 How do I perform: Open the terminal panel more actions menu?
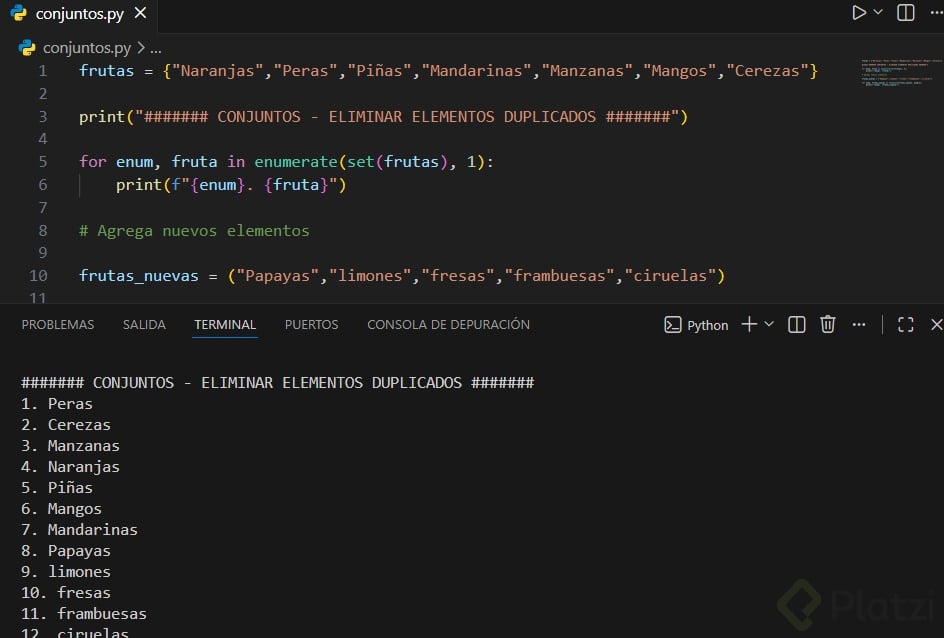pyautogui.click(x=859, y=325)
